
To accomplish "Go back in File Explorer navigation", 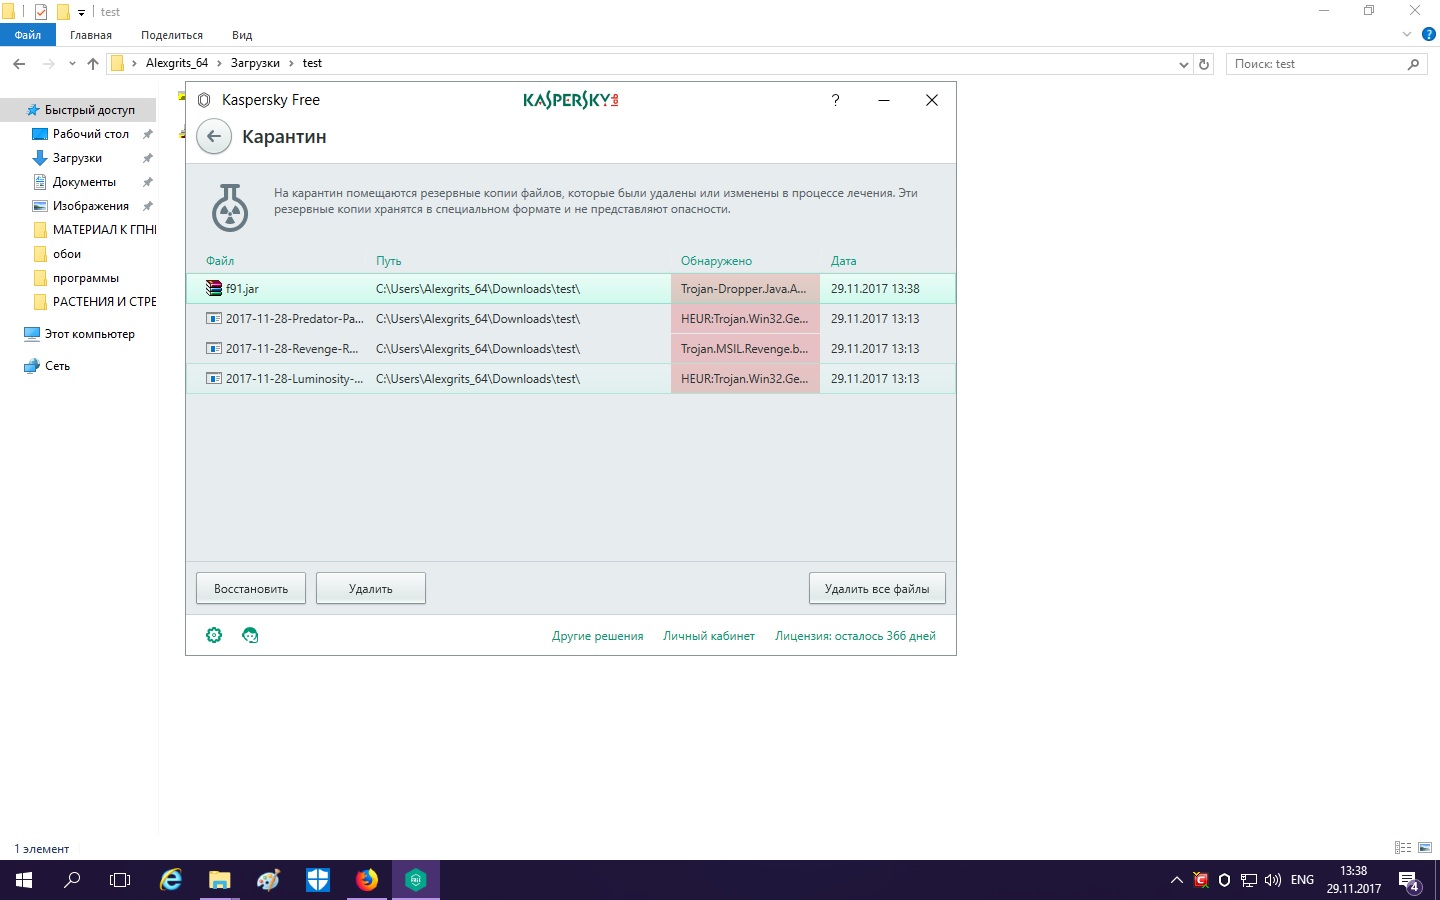I will point(19,64).
